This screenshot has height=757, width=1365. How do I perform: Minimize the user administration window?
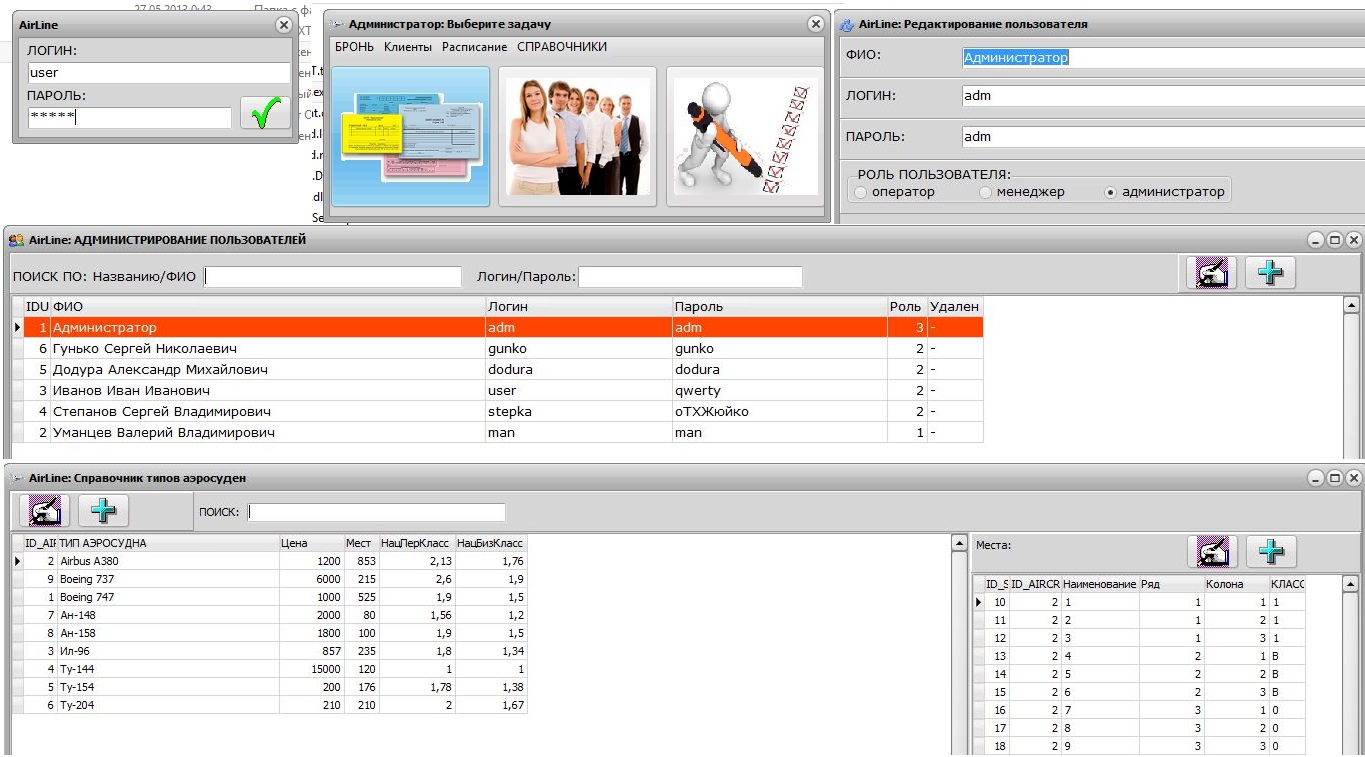tap(1316, 240)
